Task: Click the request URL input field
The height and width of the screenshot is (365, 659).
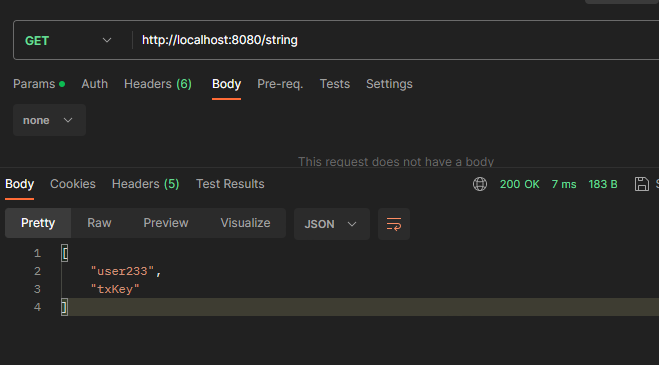Action: (x=395, y=40)
